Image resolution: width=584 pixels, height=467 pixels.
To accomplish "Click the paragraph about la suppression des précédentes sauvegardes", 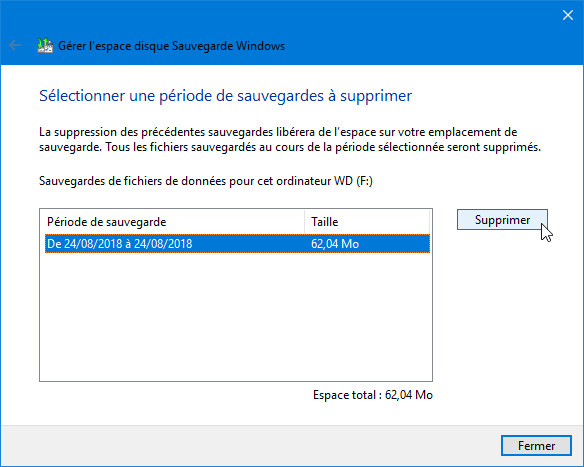I will coord(290,140).
